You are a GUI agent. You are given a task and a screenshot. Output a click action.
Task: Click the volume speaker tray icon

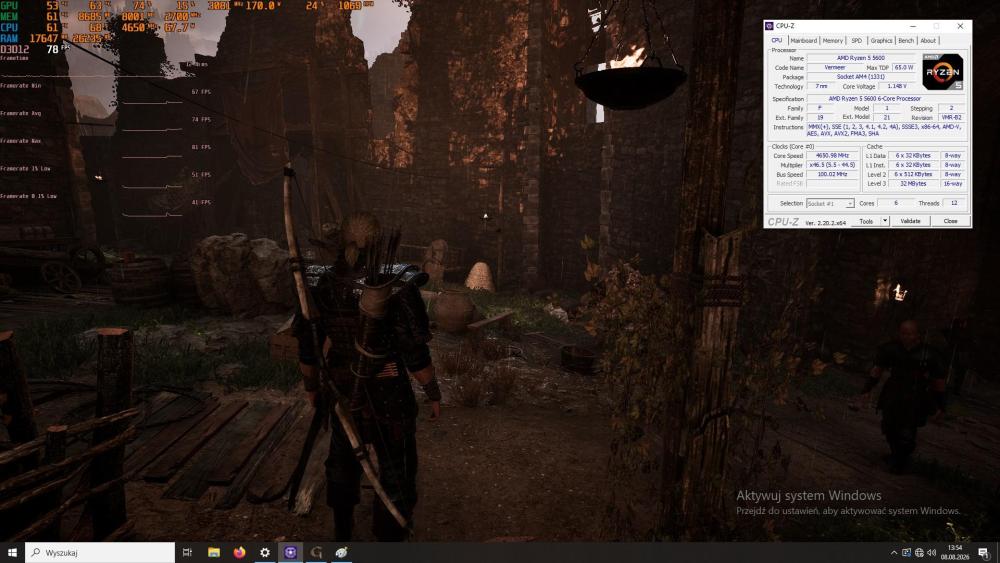[x=932, y=553]
